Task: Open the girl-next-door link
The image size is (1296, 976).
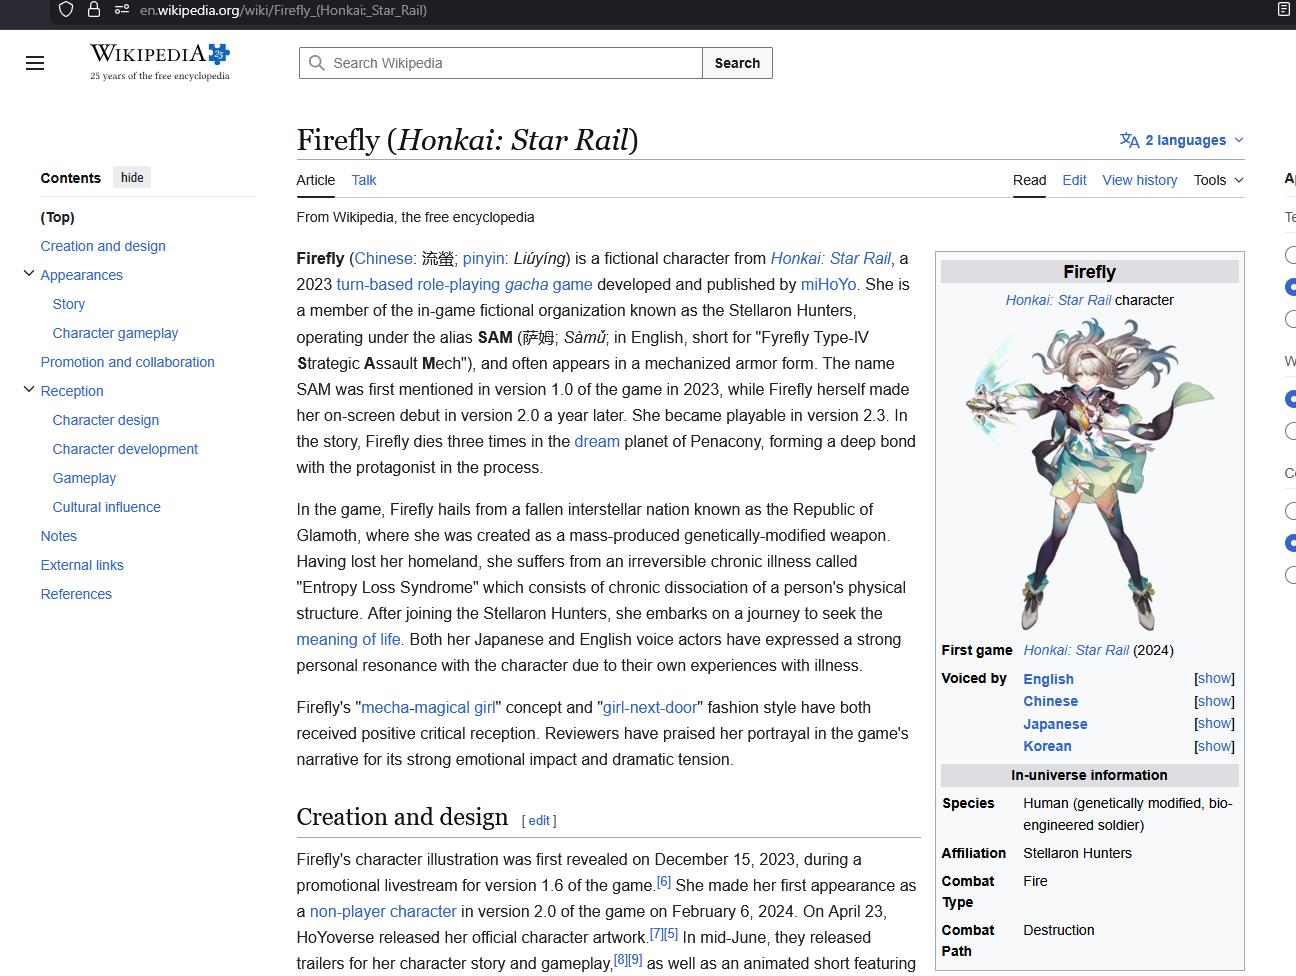Action: tap(650, 707)
